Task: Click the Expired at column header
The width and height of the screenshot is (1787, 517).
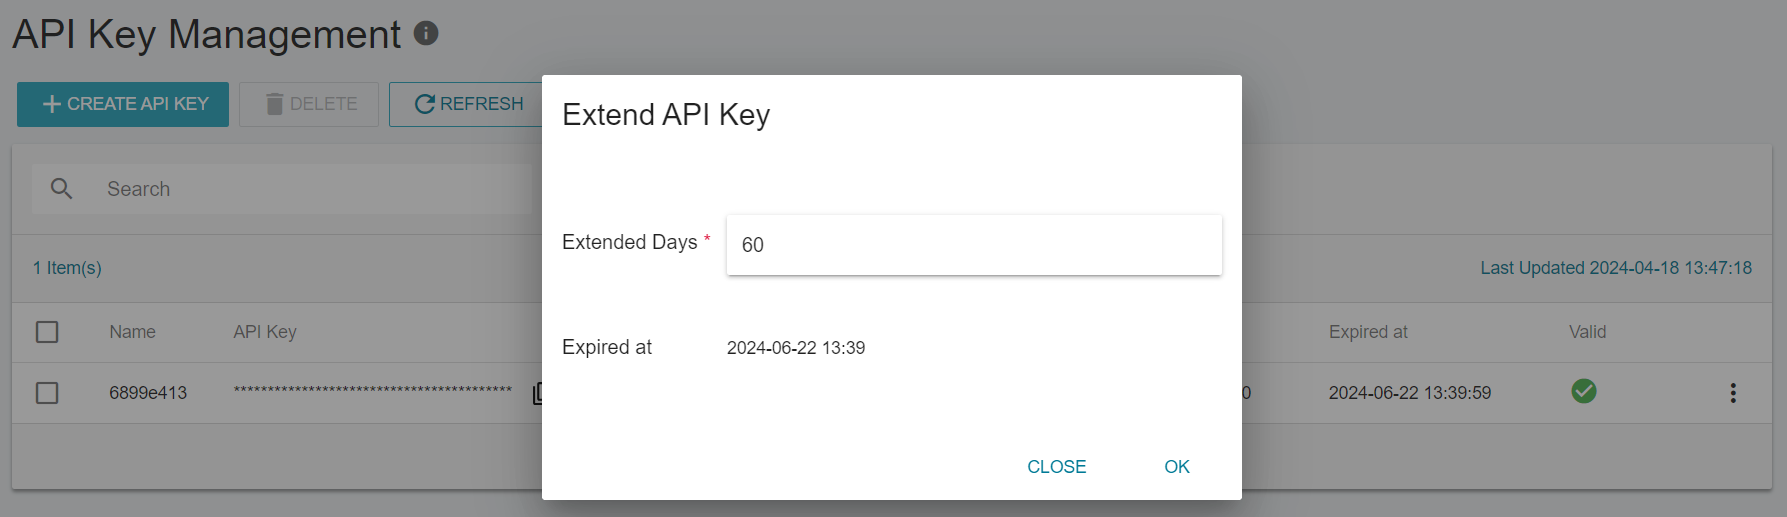Action: click(1368, 332)
